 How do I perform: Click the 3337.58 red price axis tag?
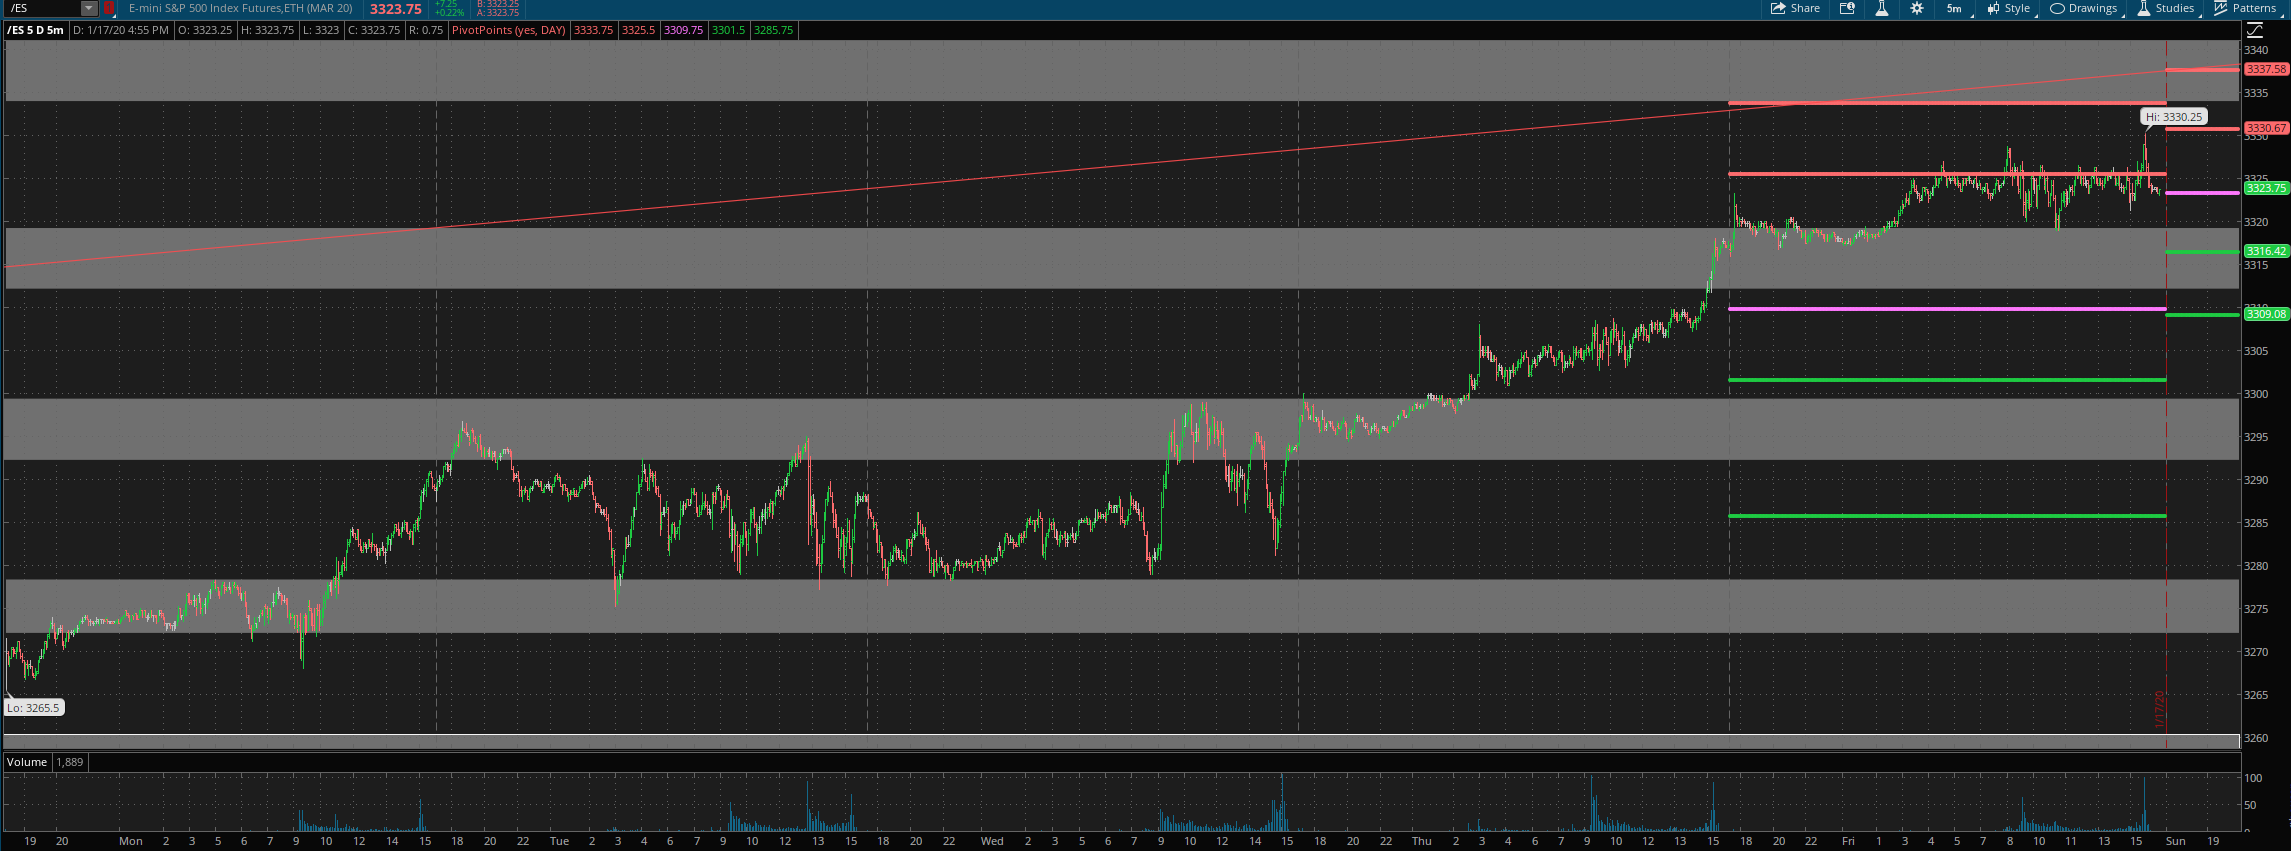(x=2266, y=69)
